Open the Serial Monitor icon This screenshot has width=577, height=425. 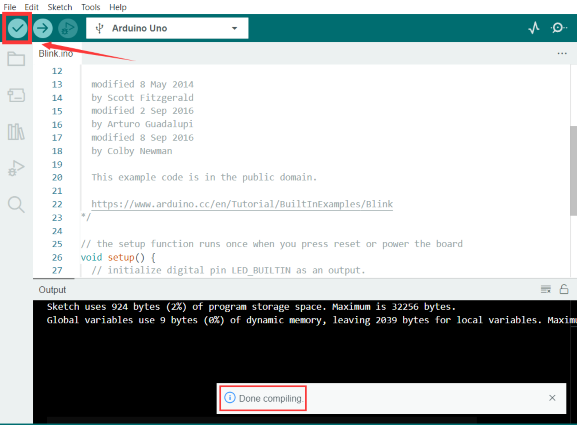pyautogui.click(x=558, y=28)
